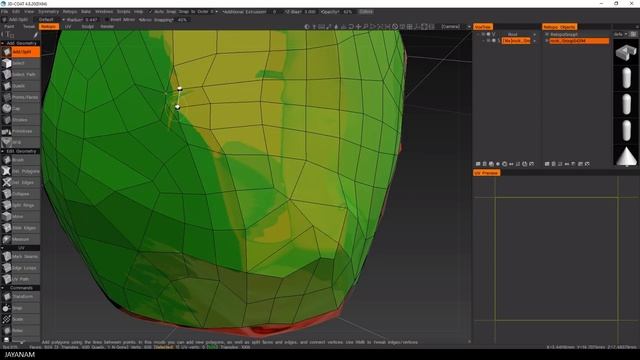Click the pen icon below the room tabs

click(36, 35)
